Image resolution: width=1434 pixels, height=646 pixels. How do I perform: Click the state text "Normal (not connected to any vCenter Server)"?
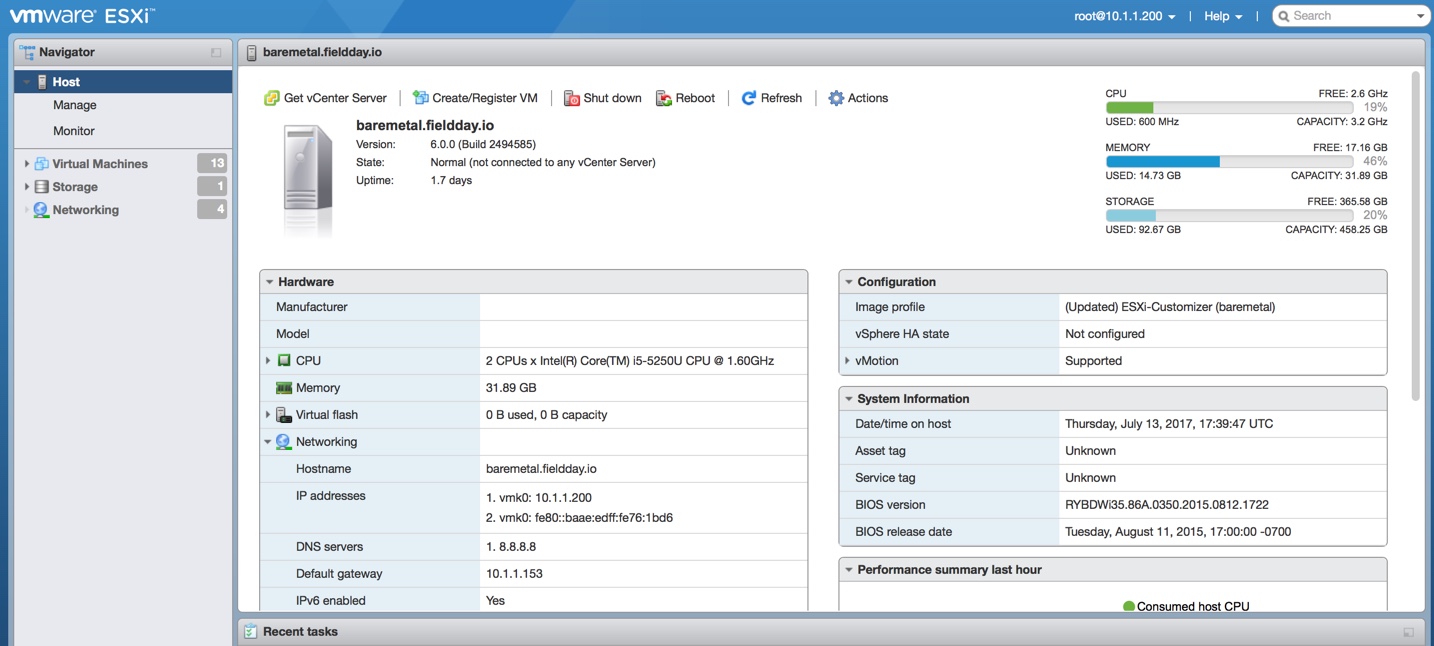coord(543,162)
